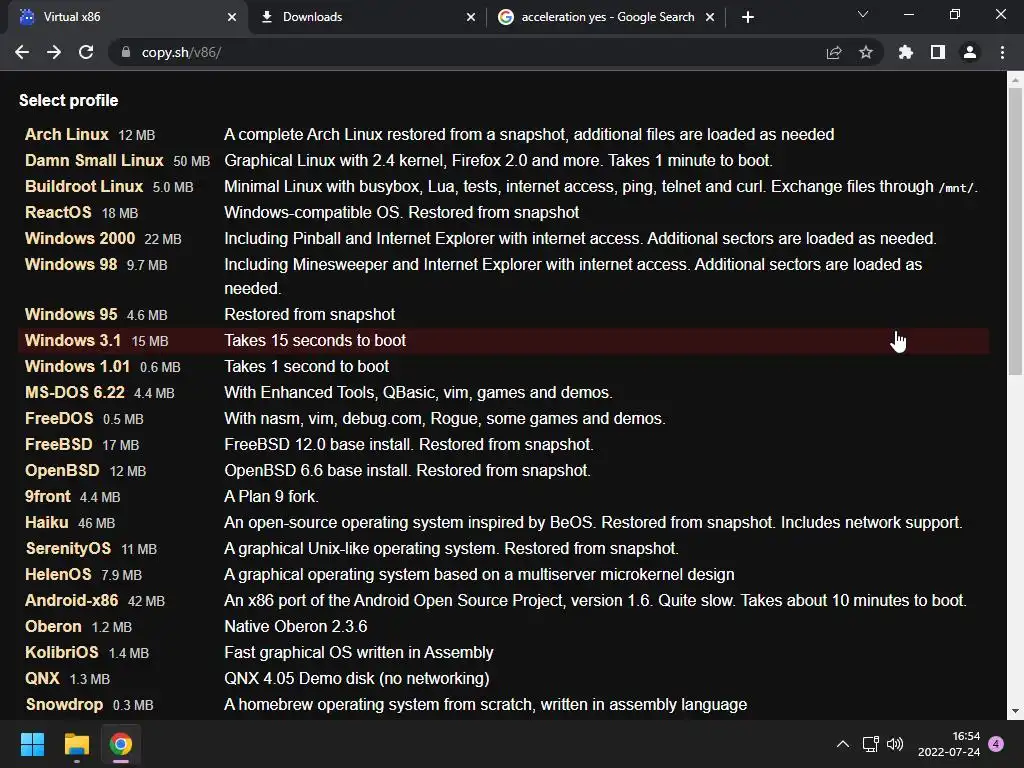Screen dimensions: 1024x768
Task: Click text 'Takes 15 seconds to boot'
Action: [315, 340]
